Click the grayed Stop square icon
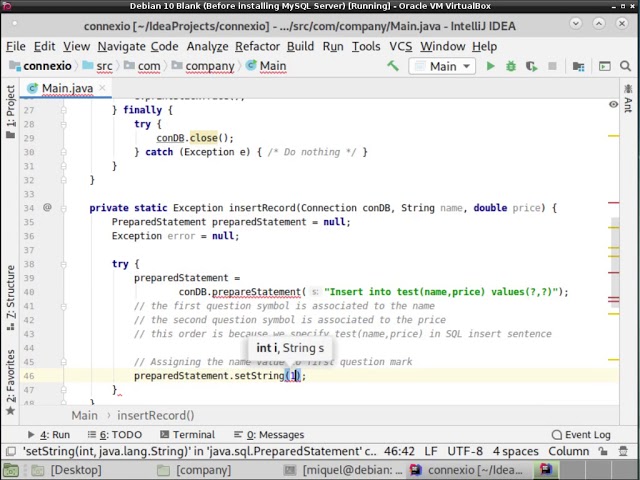The height and width of the screenshot is (480, 640). (552, 66)
